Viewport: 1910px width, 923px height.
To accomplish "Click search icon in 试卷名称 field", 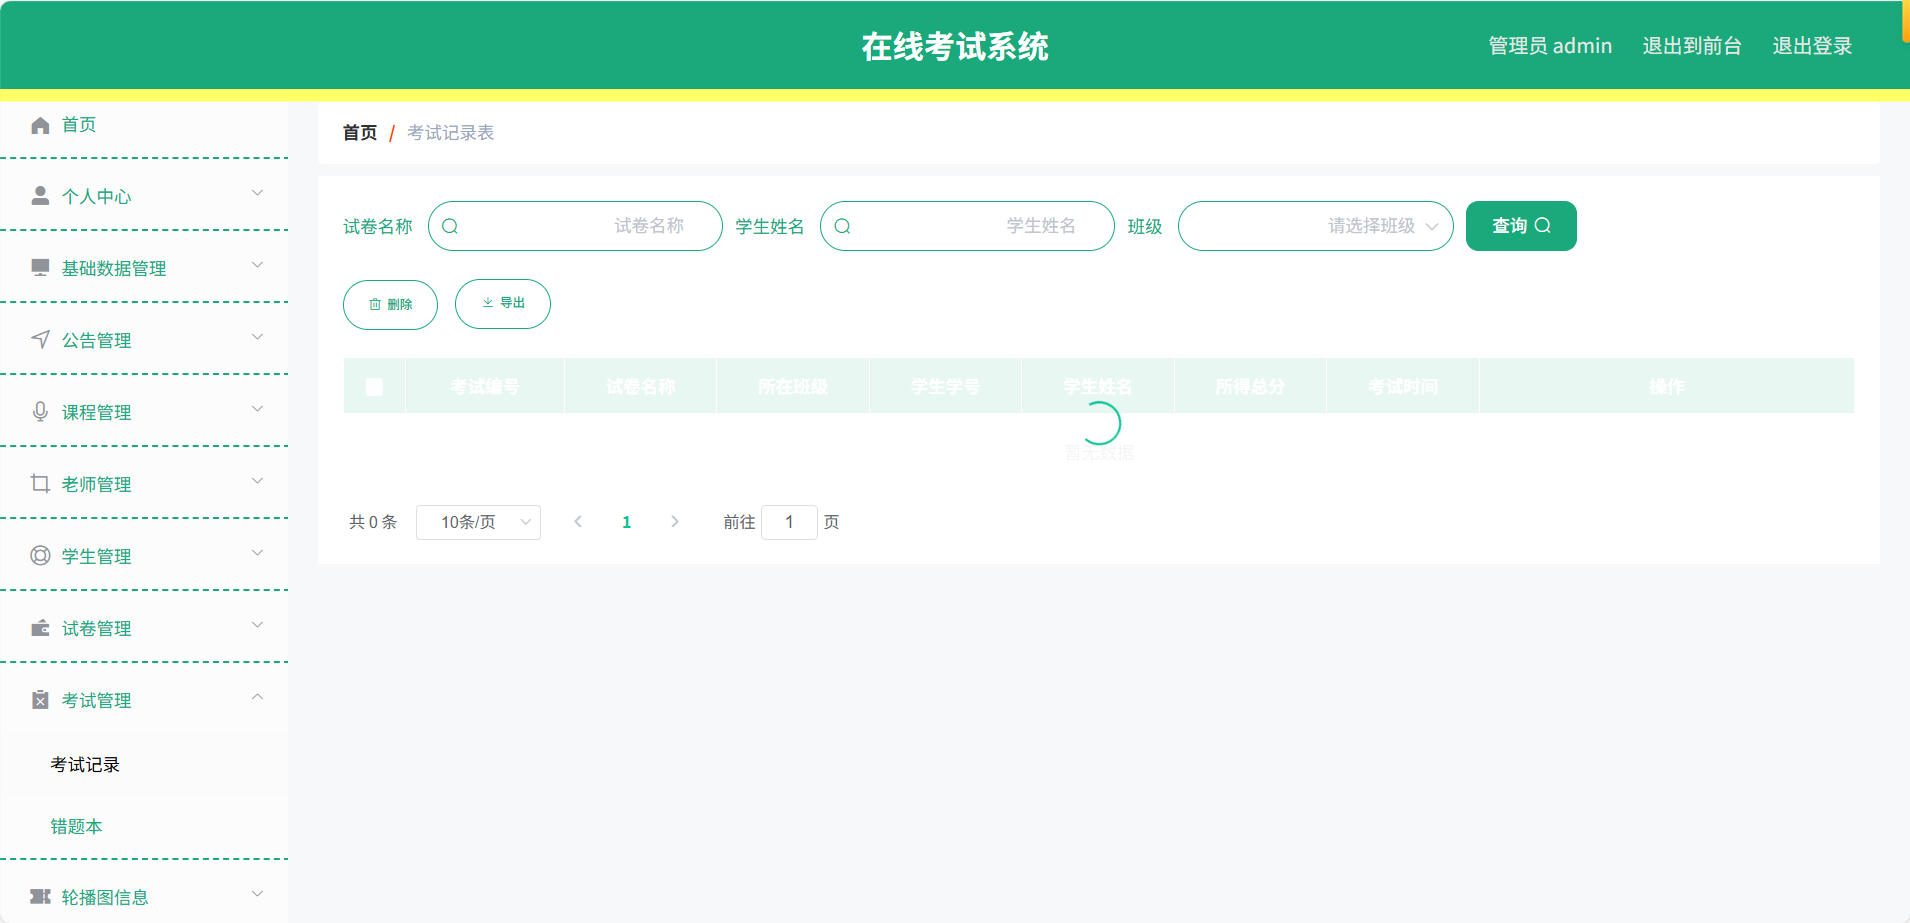I will (450, 226).
